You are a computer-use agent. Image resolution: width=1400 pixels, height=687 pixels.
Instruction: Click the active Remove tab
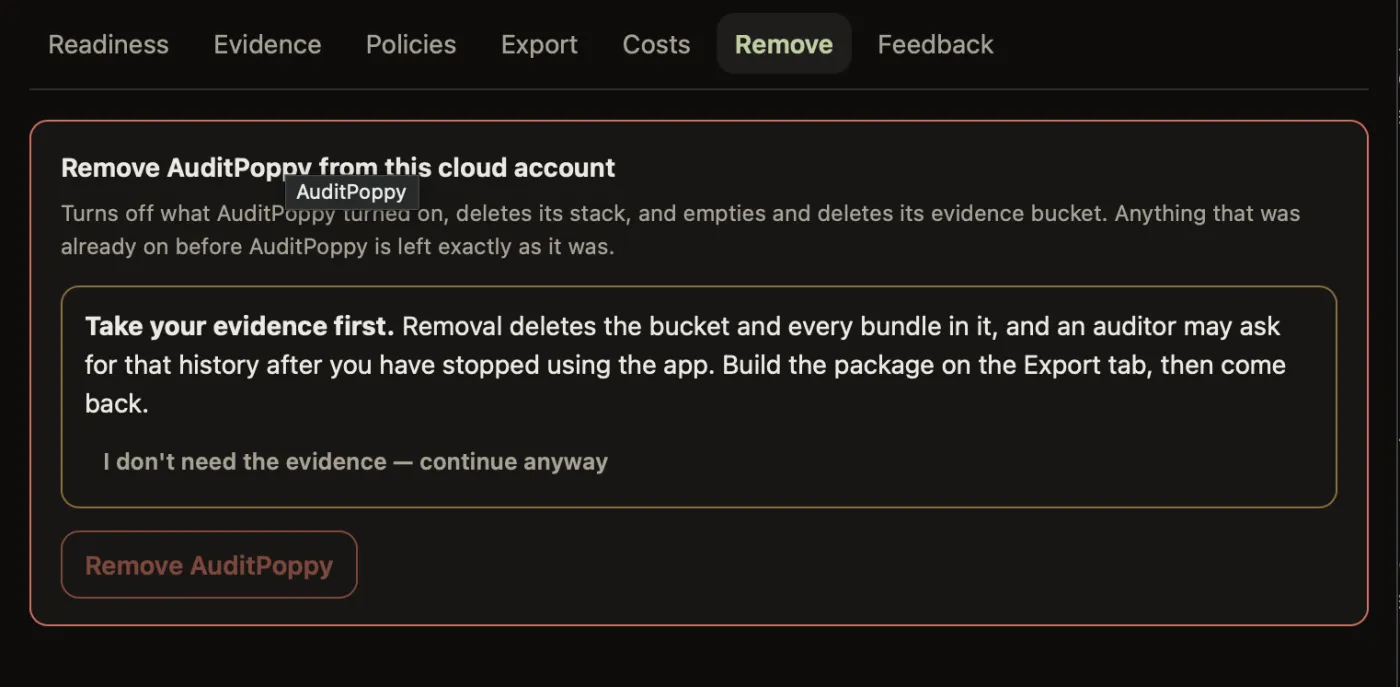(x=784, y=44)
